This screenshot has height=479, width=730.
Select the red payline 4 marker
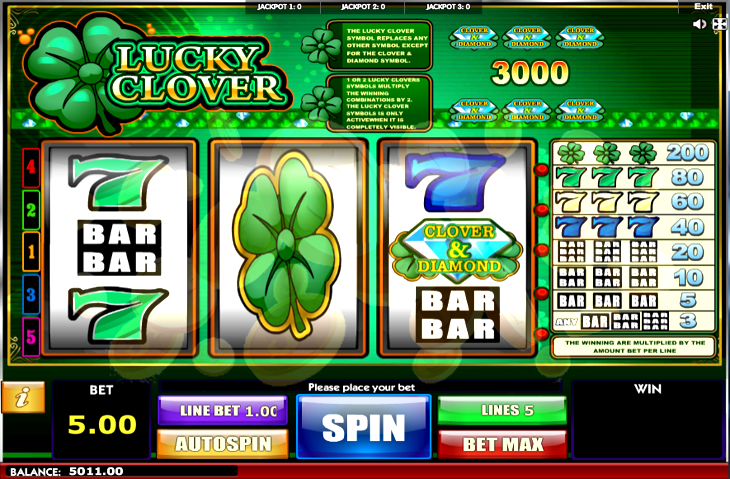click(31, 168)
